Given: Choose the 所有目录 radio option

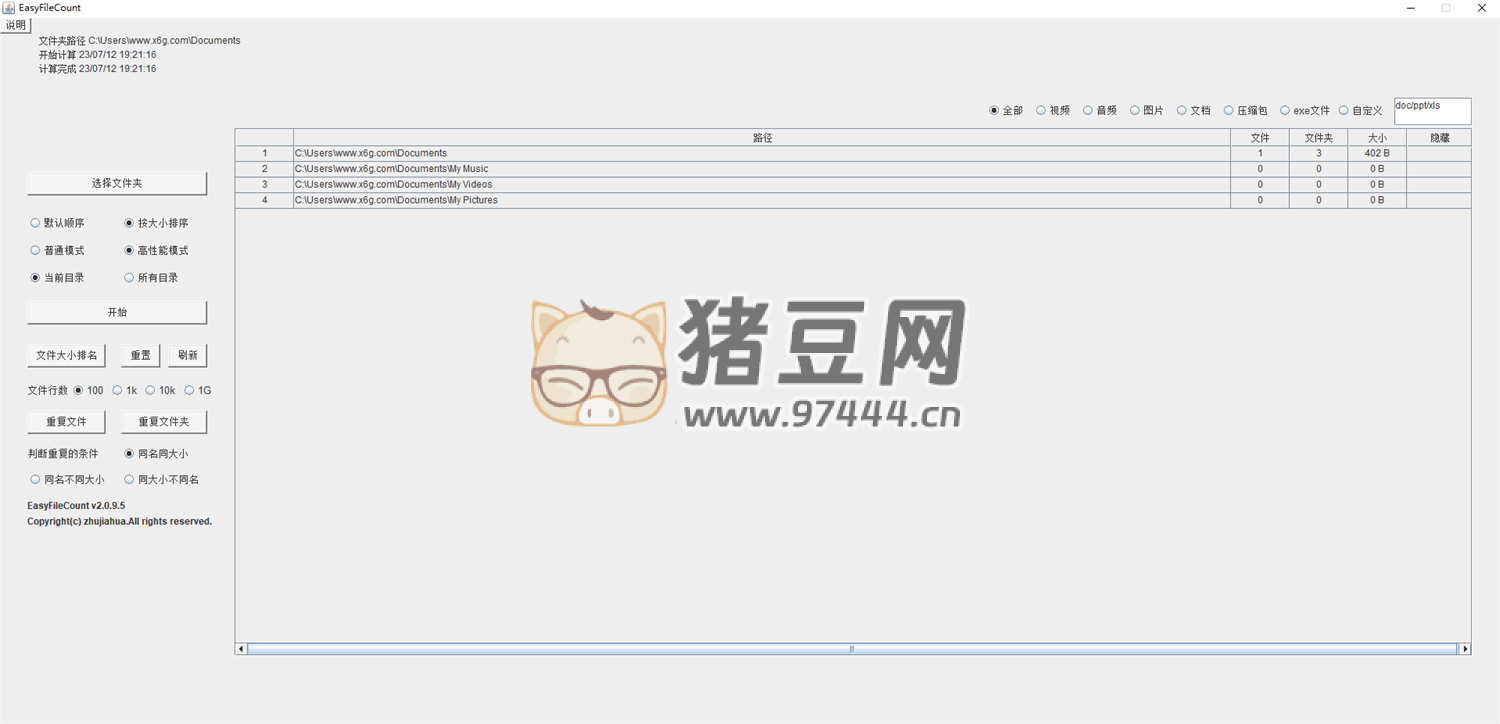Looking at the screenshot, I should [129, 278].
